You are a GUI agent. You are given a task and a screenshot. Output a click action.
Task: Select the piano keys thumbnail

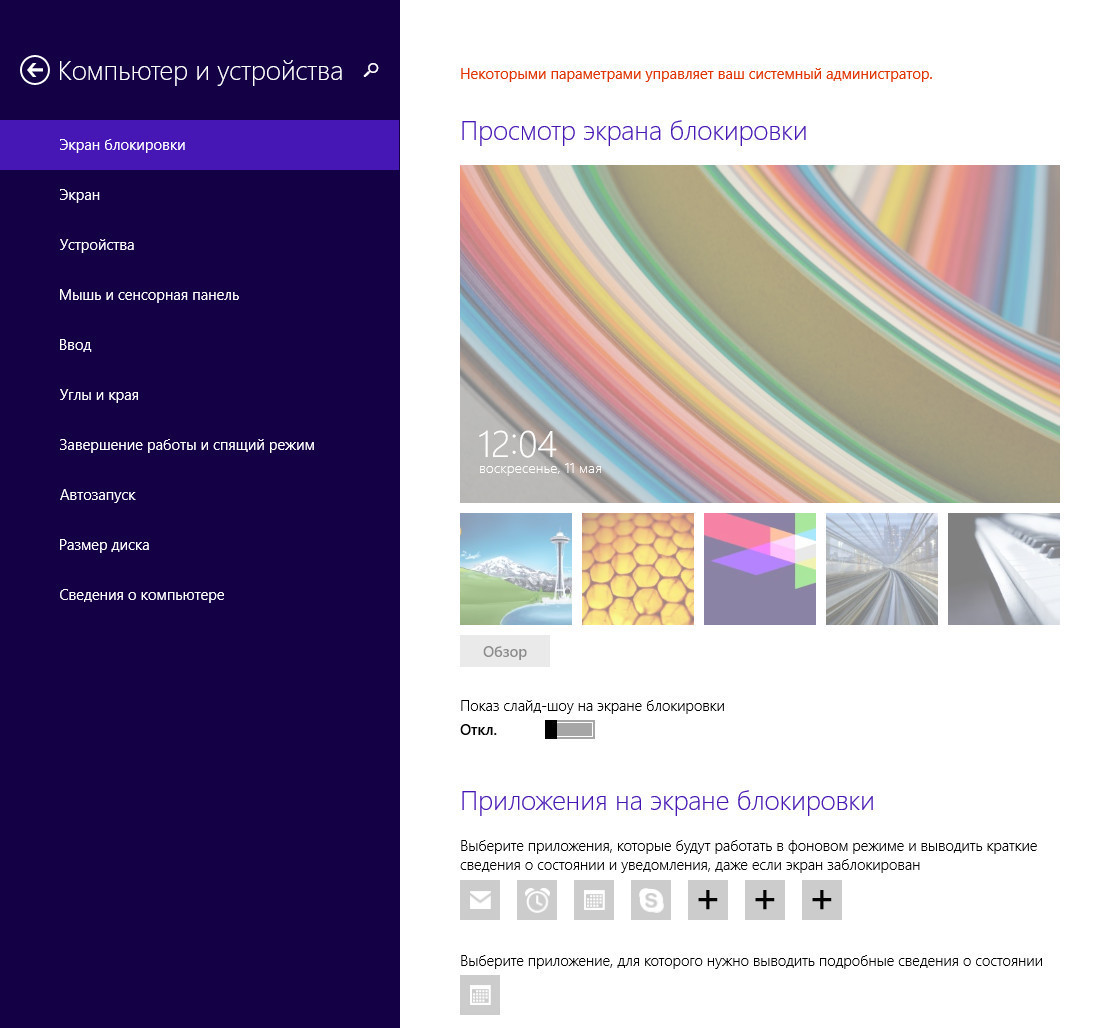click(x=1004, y=569)
